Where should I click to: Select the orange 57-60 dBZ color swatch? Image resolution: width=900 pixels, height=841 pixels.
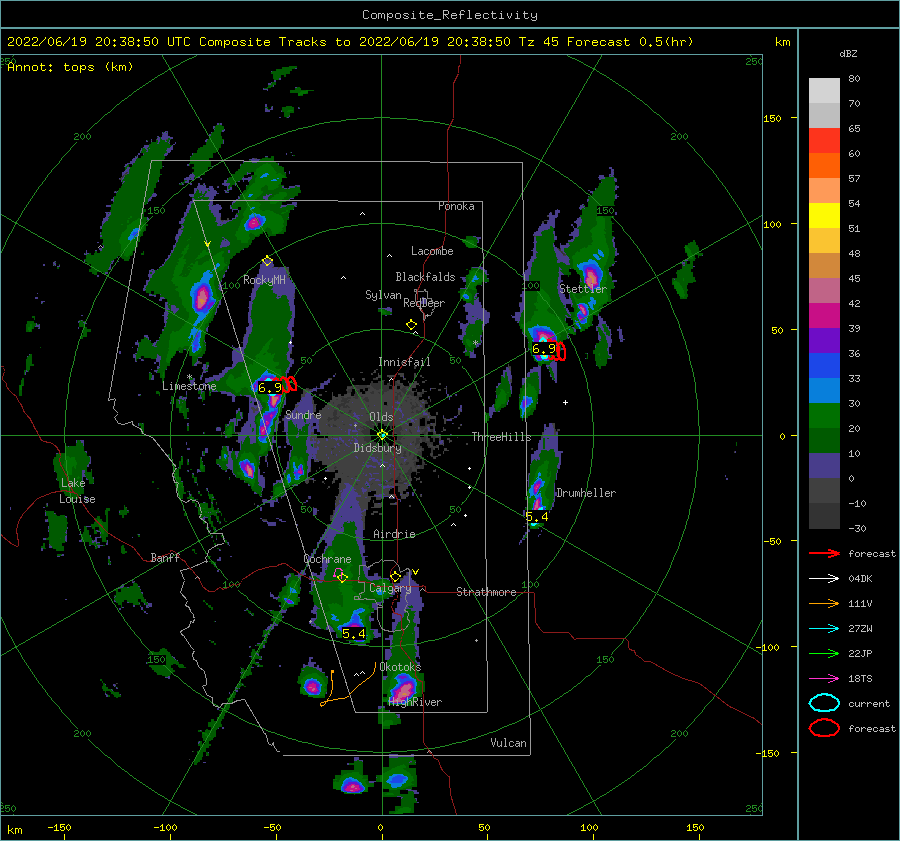point(824,166)
